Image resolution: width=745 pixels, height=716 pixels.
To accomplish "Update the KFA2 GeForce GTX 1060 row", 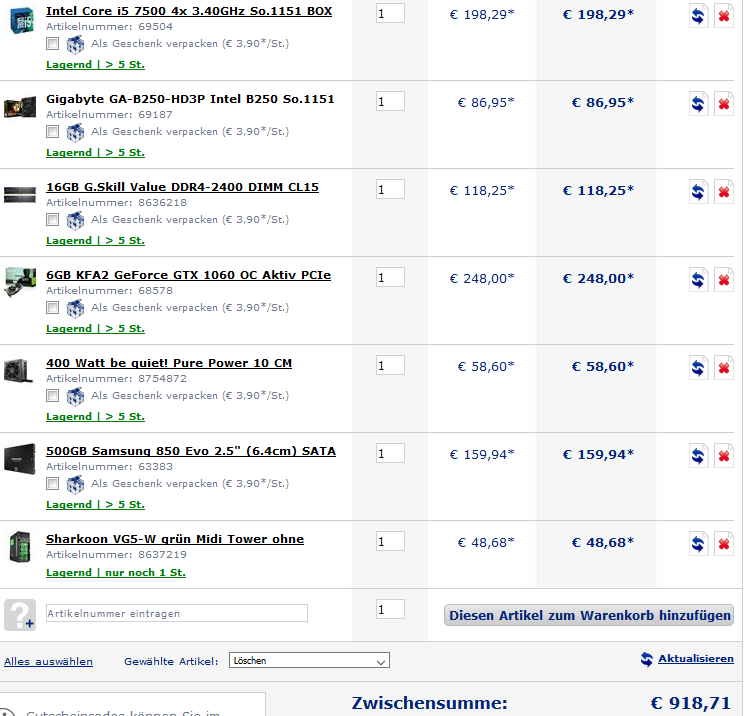I will pyautogui.click(x=698, y=279).
